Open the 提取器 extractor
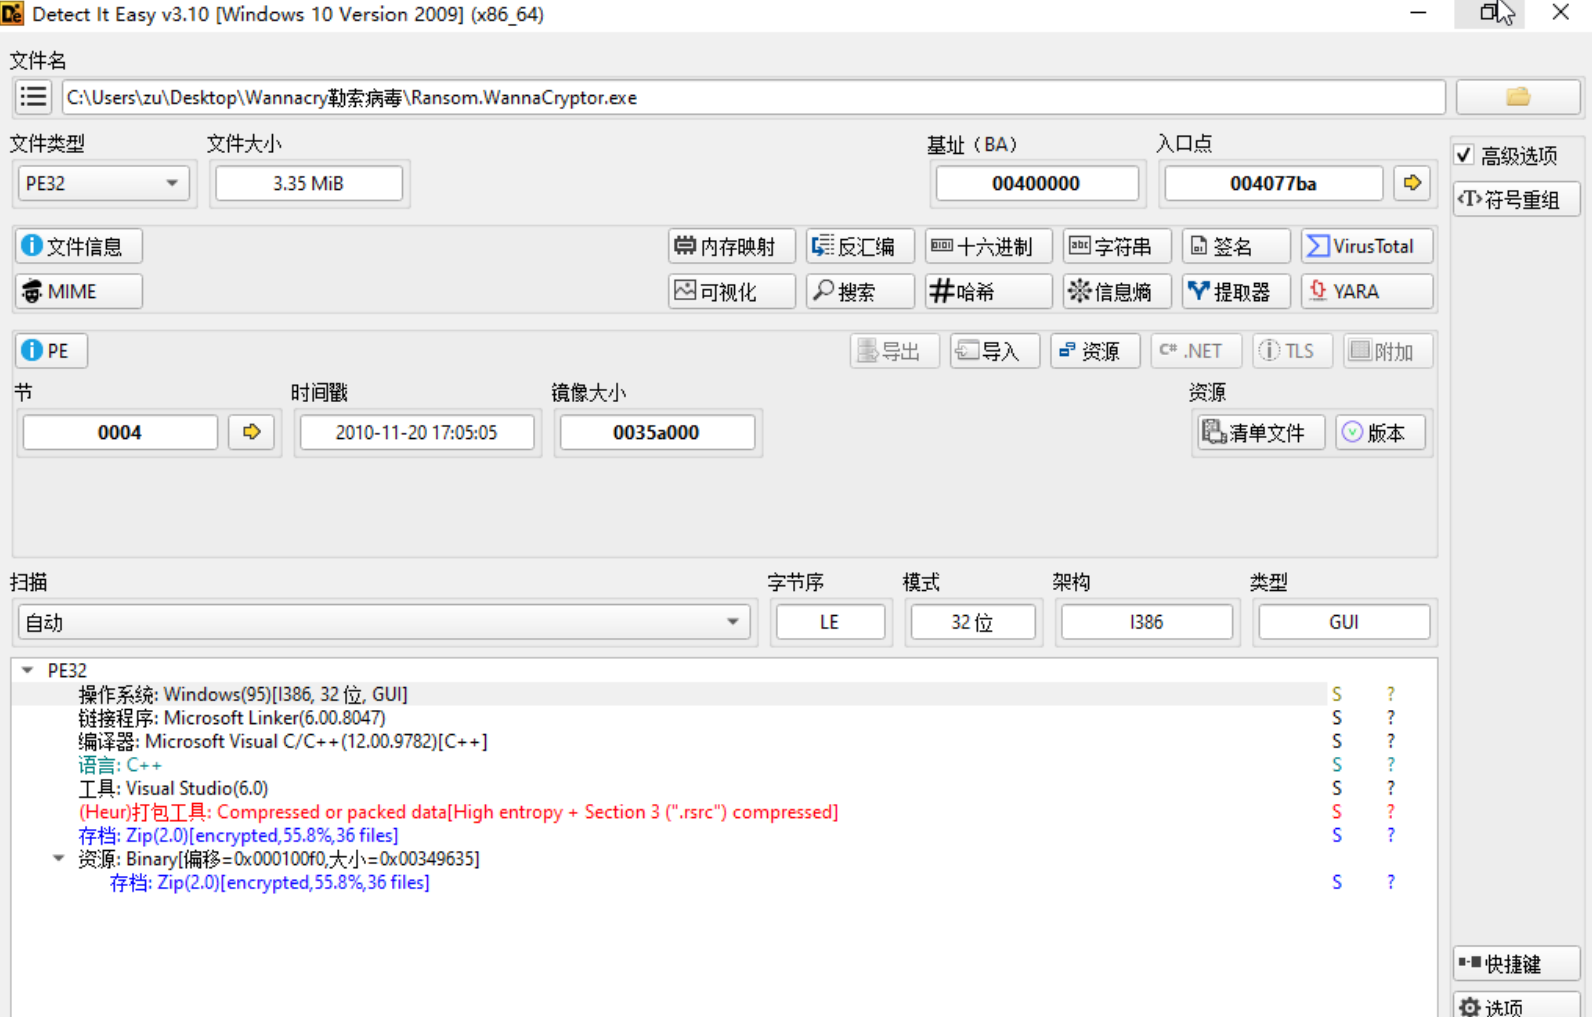Viewport: 1592px width, 1017px height. click(x=1235, y=291)
